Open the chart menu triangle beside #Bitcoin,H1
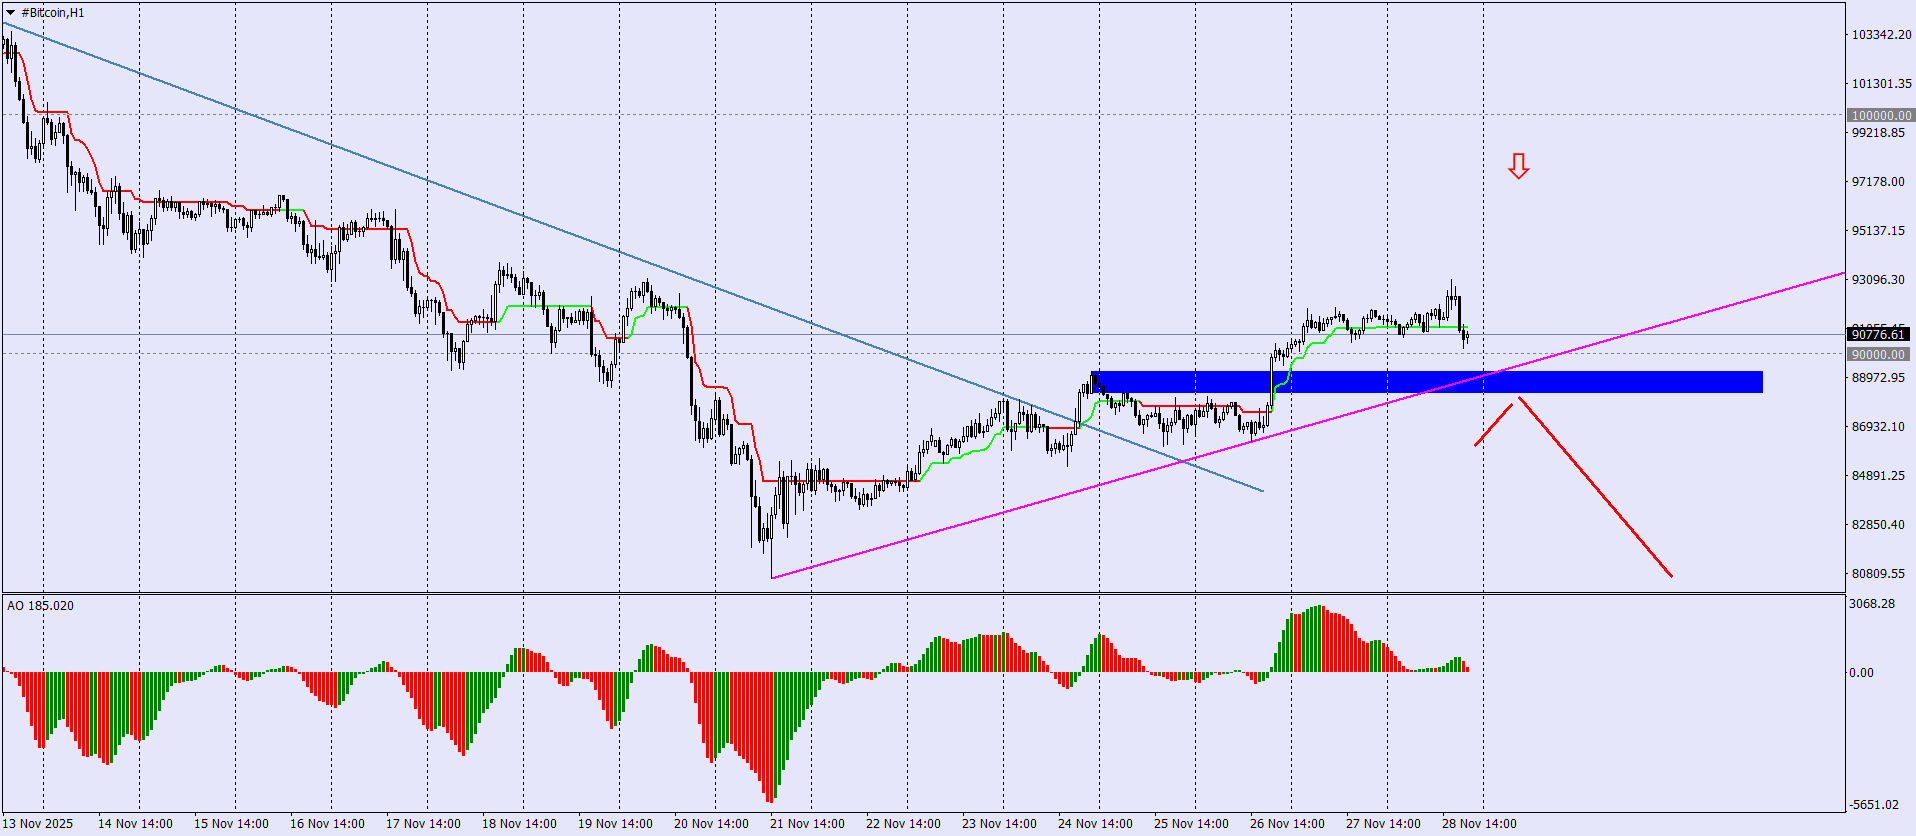This screenshot has height=836, width=1916. (11, 13)
